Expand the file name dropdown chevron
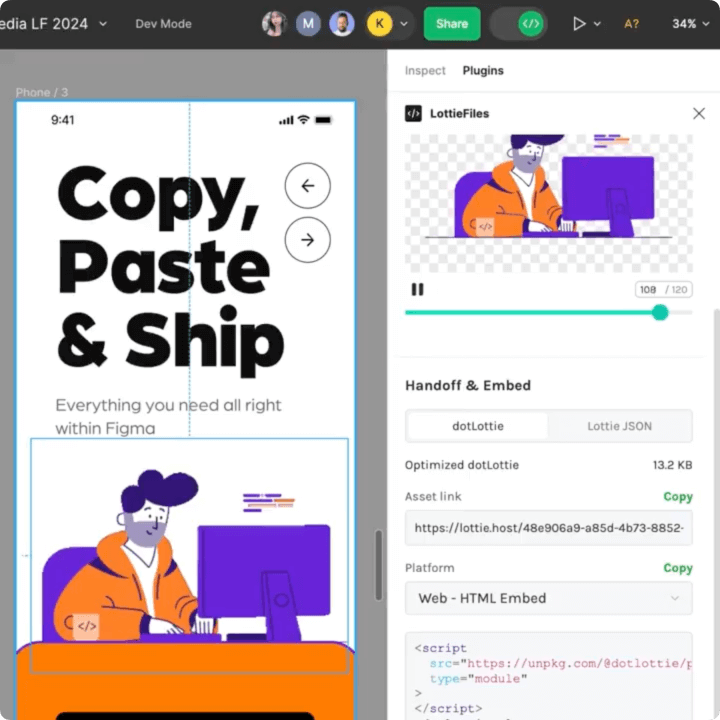 103,24
